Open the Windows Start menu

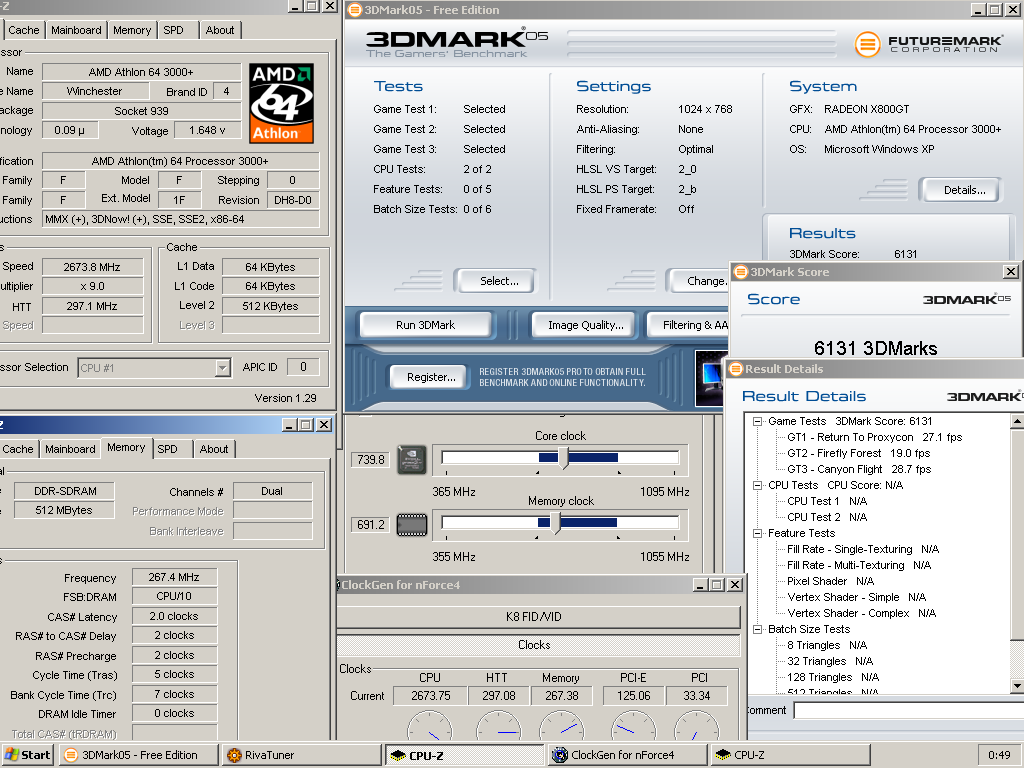(27, 755)
